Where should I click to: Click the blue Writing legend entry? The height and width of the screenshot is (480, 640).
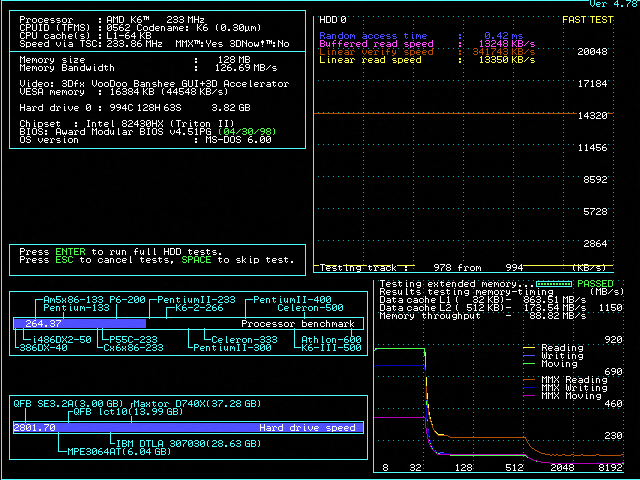click(553, 356)
